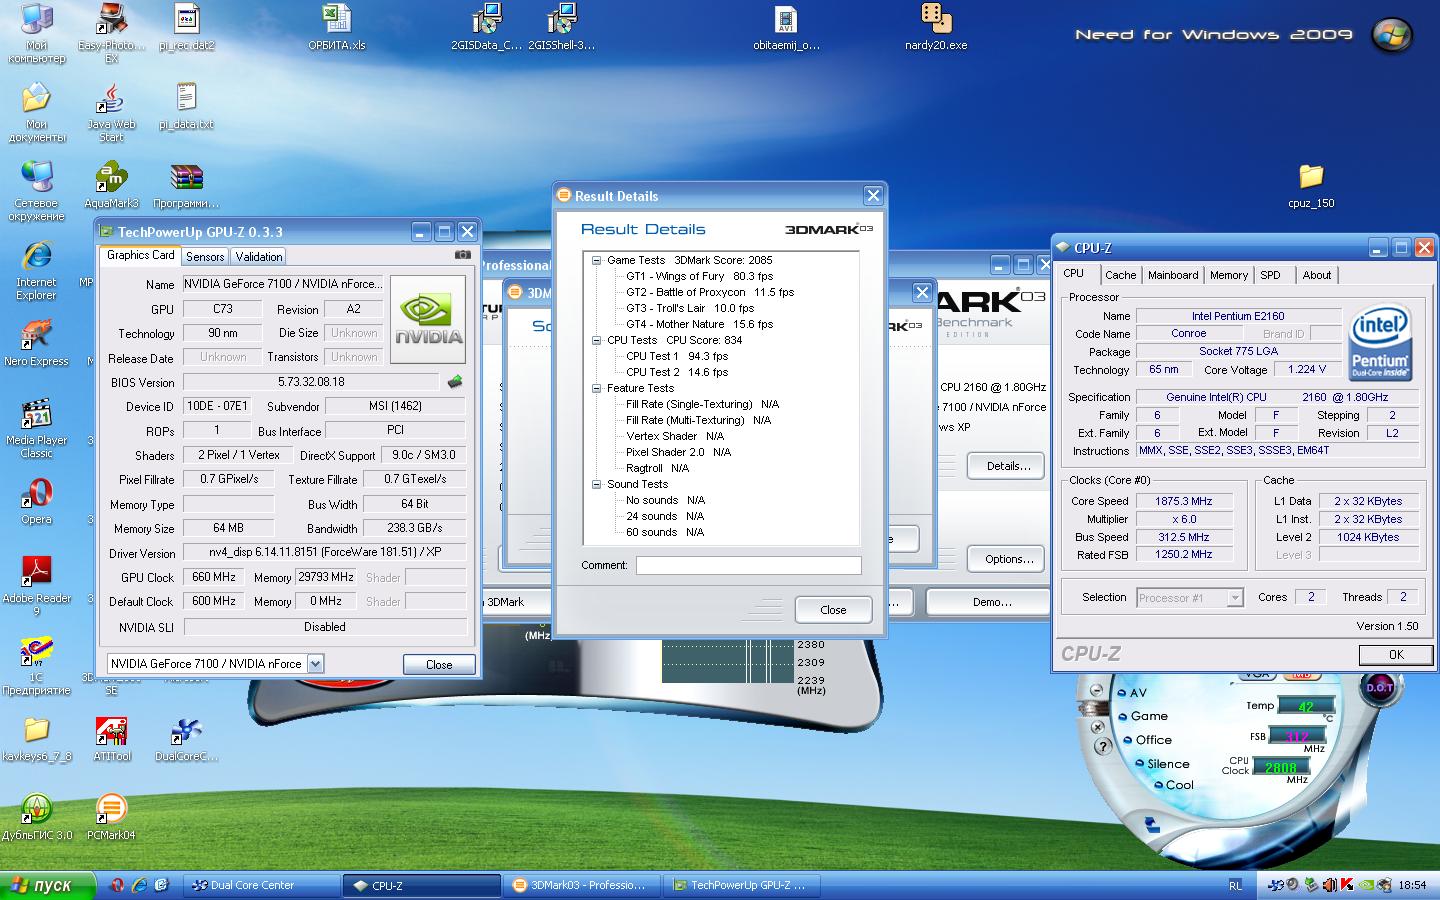Click the пуск Start button
This screenshot has width=1440, height=900.
click(48, 885)
